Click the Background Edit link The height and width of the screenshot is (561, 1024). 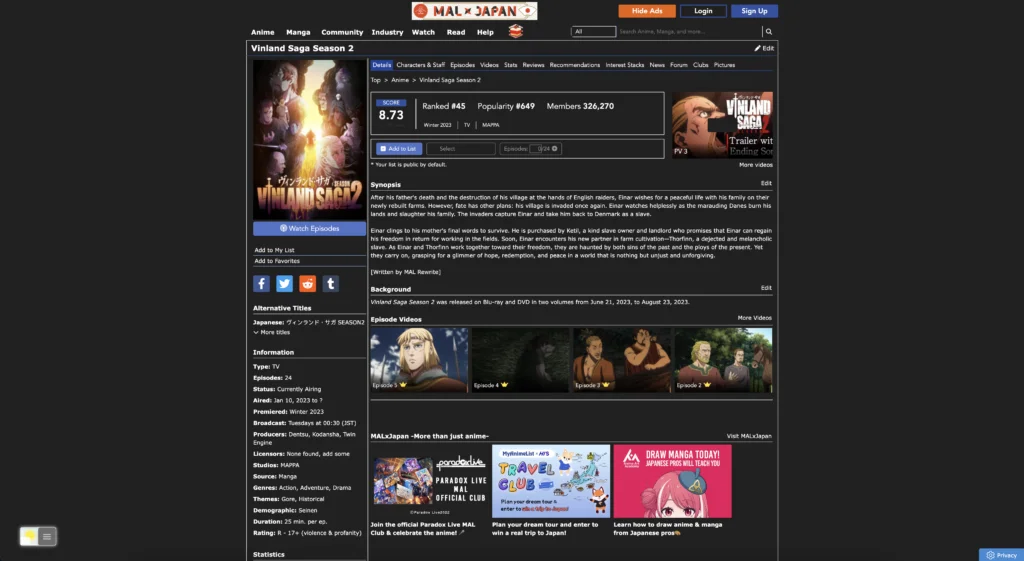point(766,288)
